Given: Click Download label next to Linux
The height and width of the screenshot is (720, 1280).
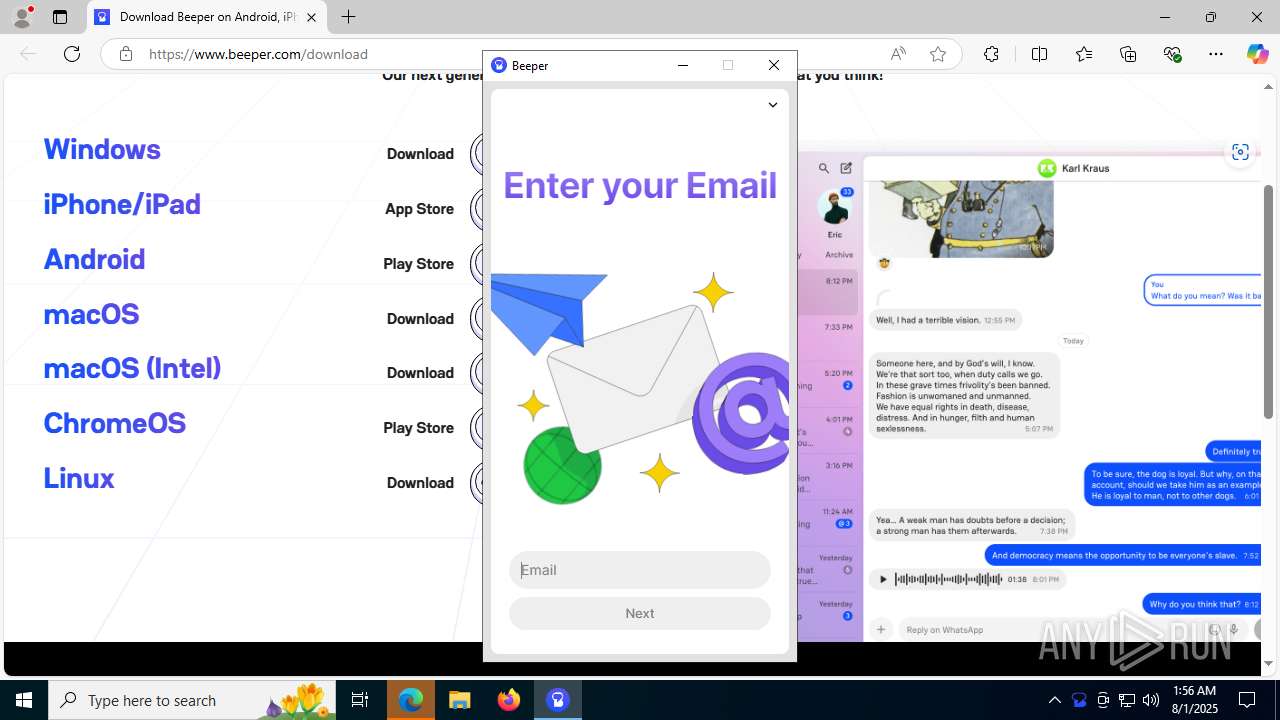Looking at the screenshot, I should pyautogui.click(x=420, y=483).
